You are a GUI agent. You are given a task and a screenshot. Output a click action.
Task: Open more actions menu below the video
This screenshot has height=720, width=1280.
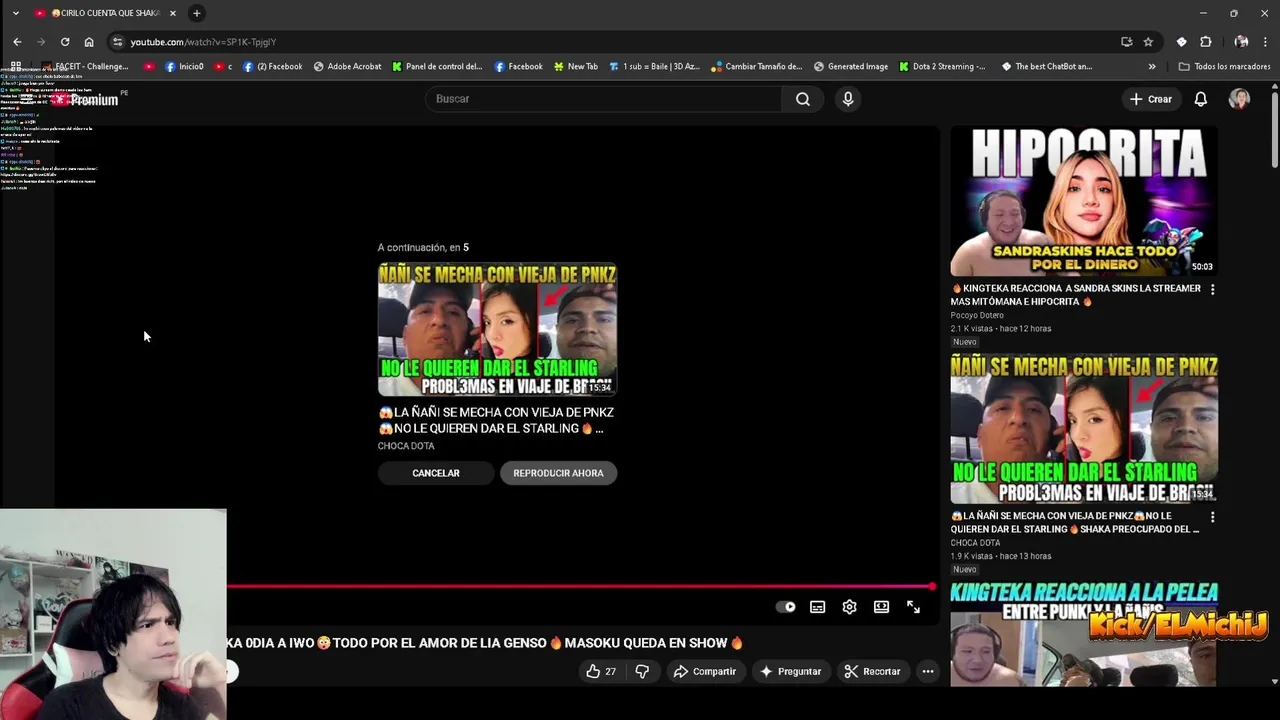coord(928,671)
